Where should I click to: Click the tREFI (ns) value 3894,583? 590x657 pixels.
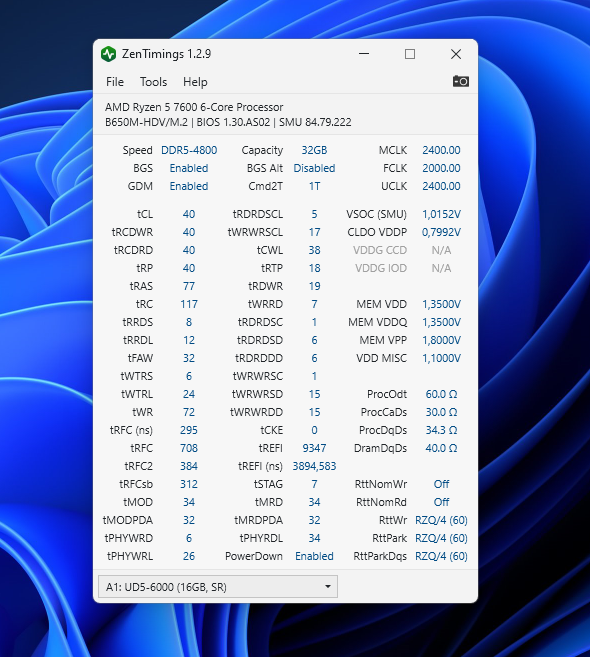314,466
